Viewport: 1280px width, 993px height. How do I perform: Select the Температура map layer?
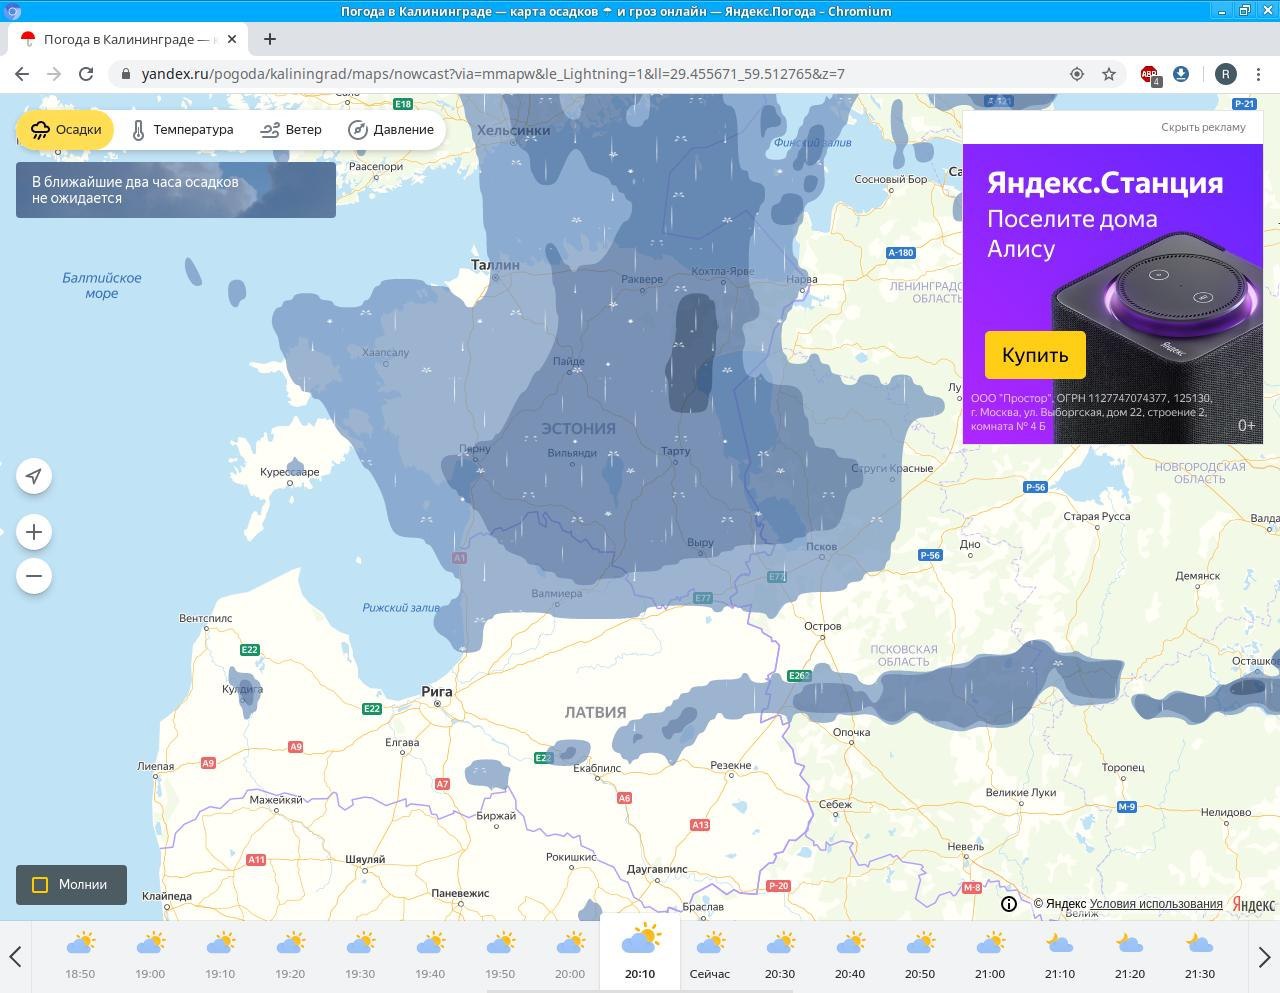[182, 130]
